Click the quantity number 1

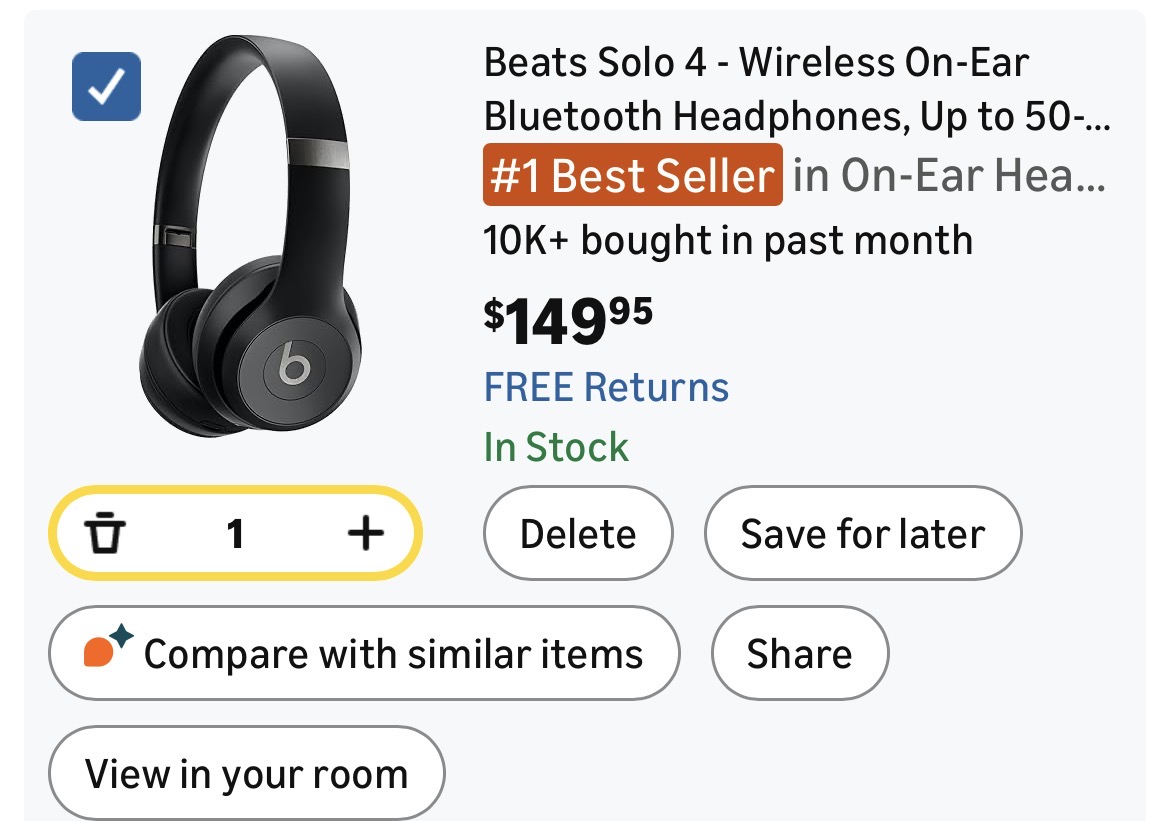point(235,534)
